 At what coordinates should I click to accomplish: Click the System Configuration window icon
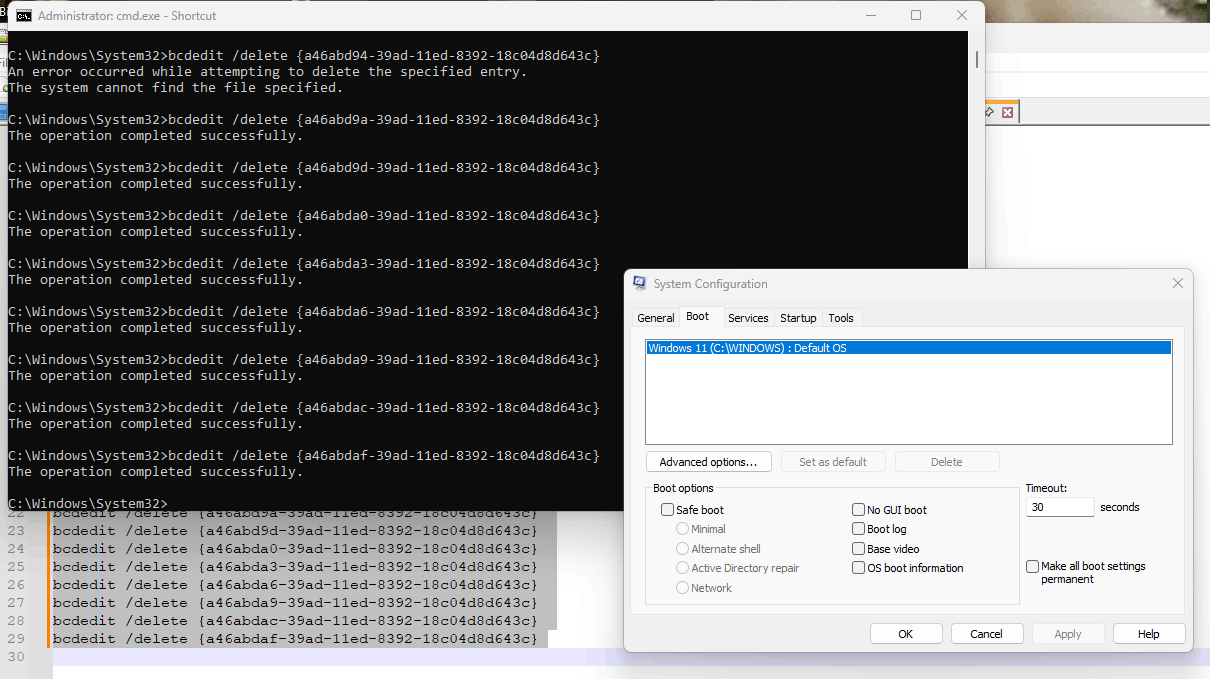640,284
